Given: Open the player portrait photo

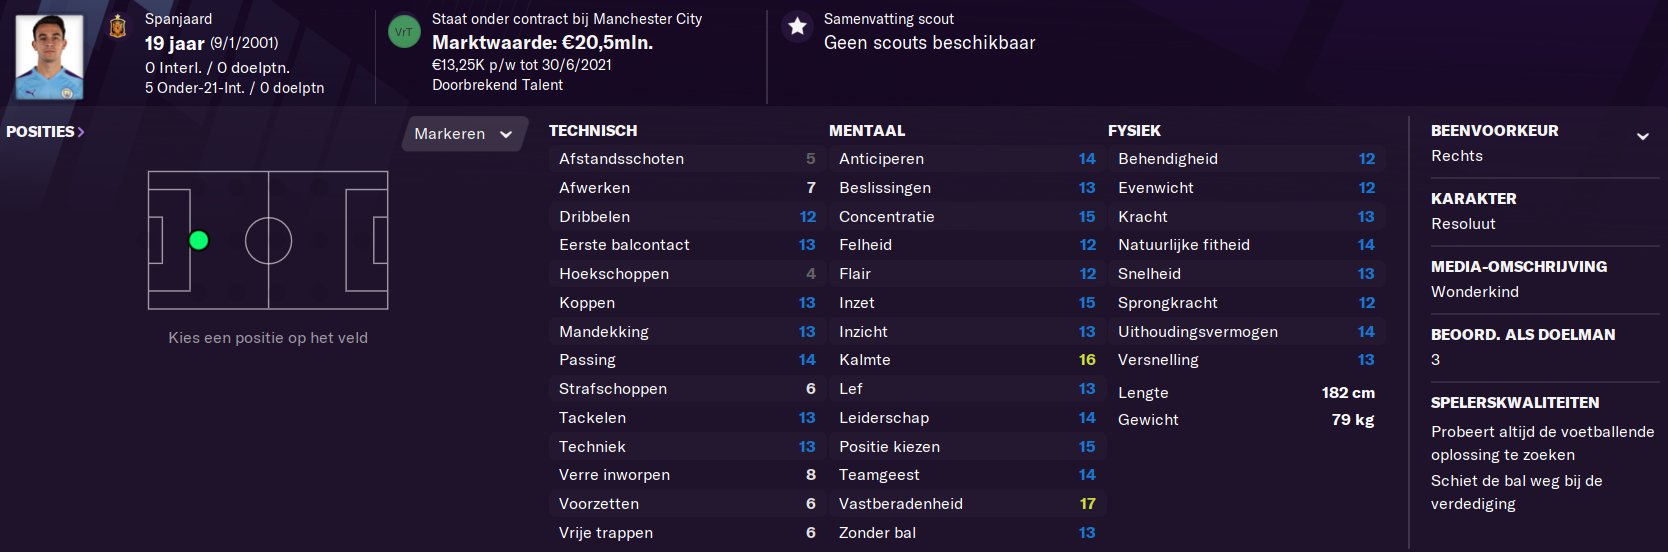Looking at the screenshot, I should pos(49,56).
